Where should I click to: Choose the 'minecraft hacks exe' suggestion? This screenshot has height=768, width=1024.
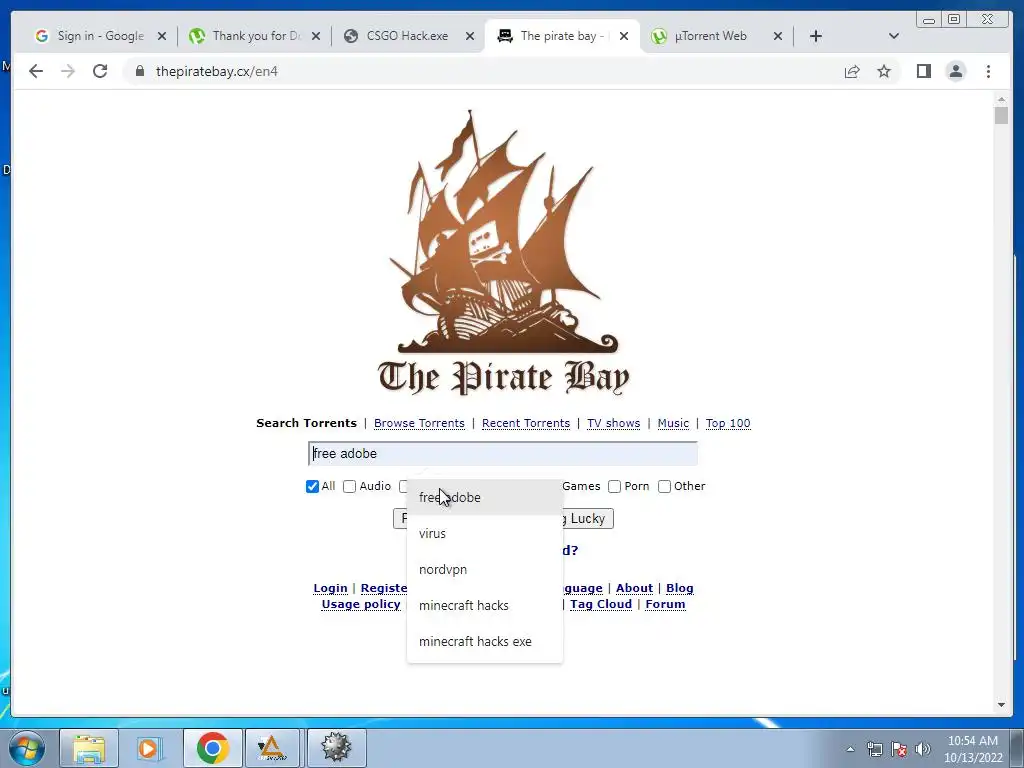coord(485,641)
